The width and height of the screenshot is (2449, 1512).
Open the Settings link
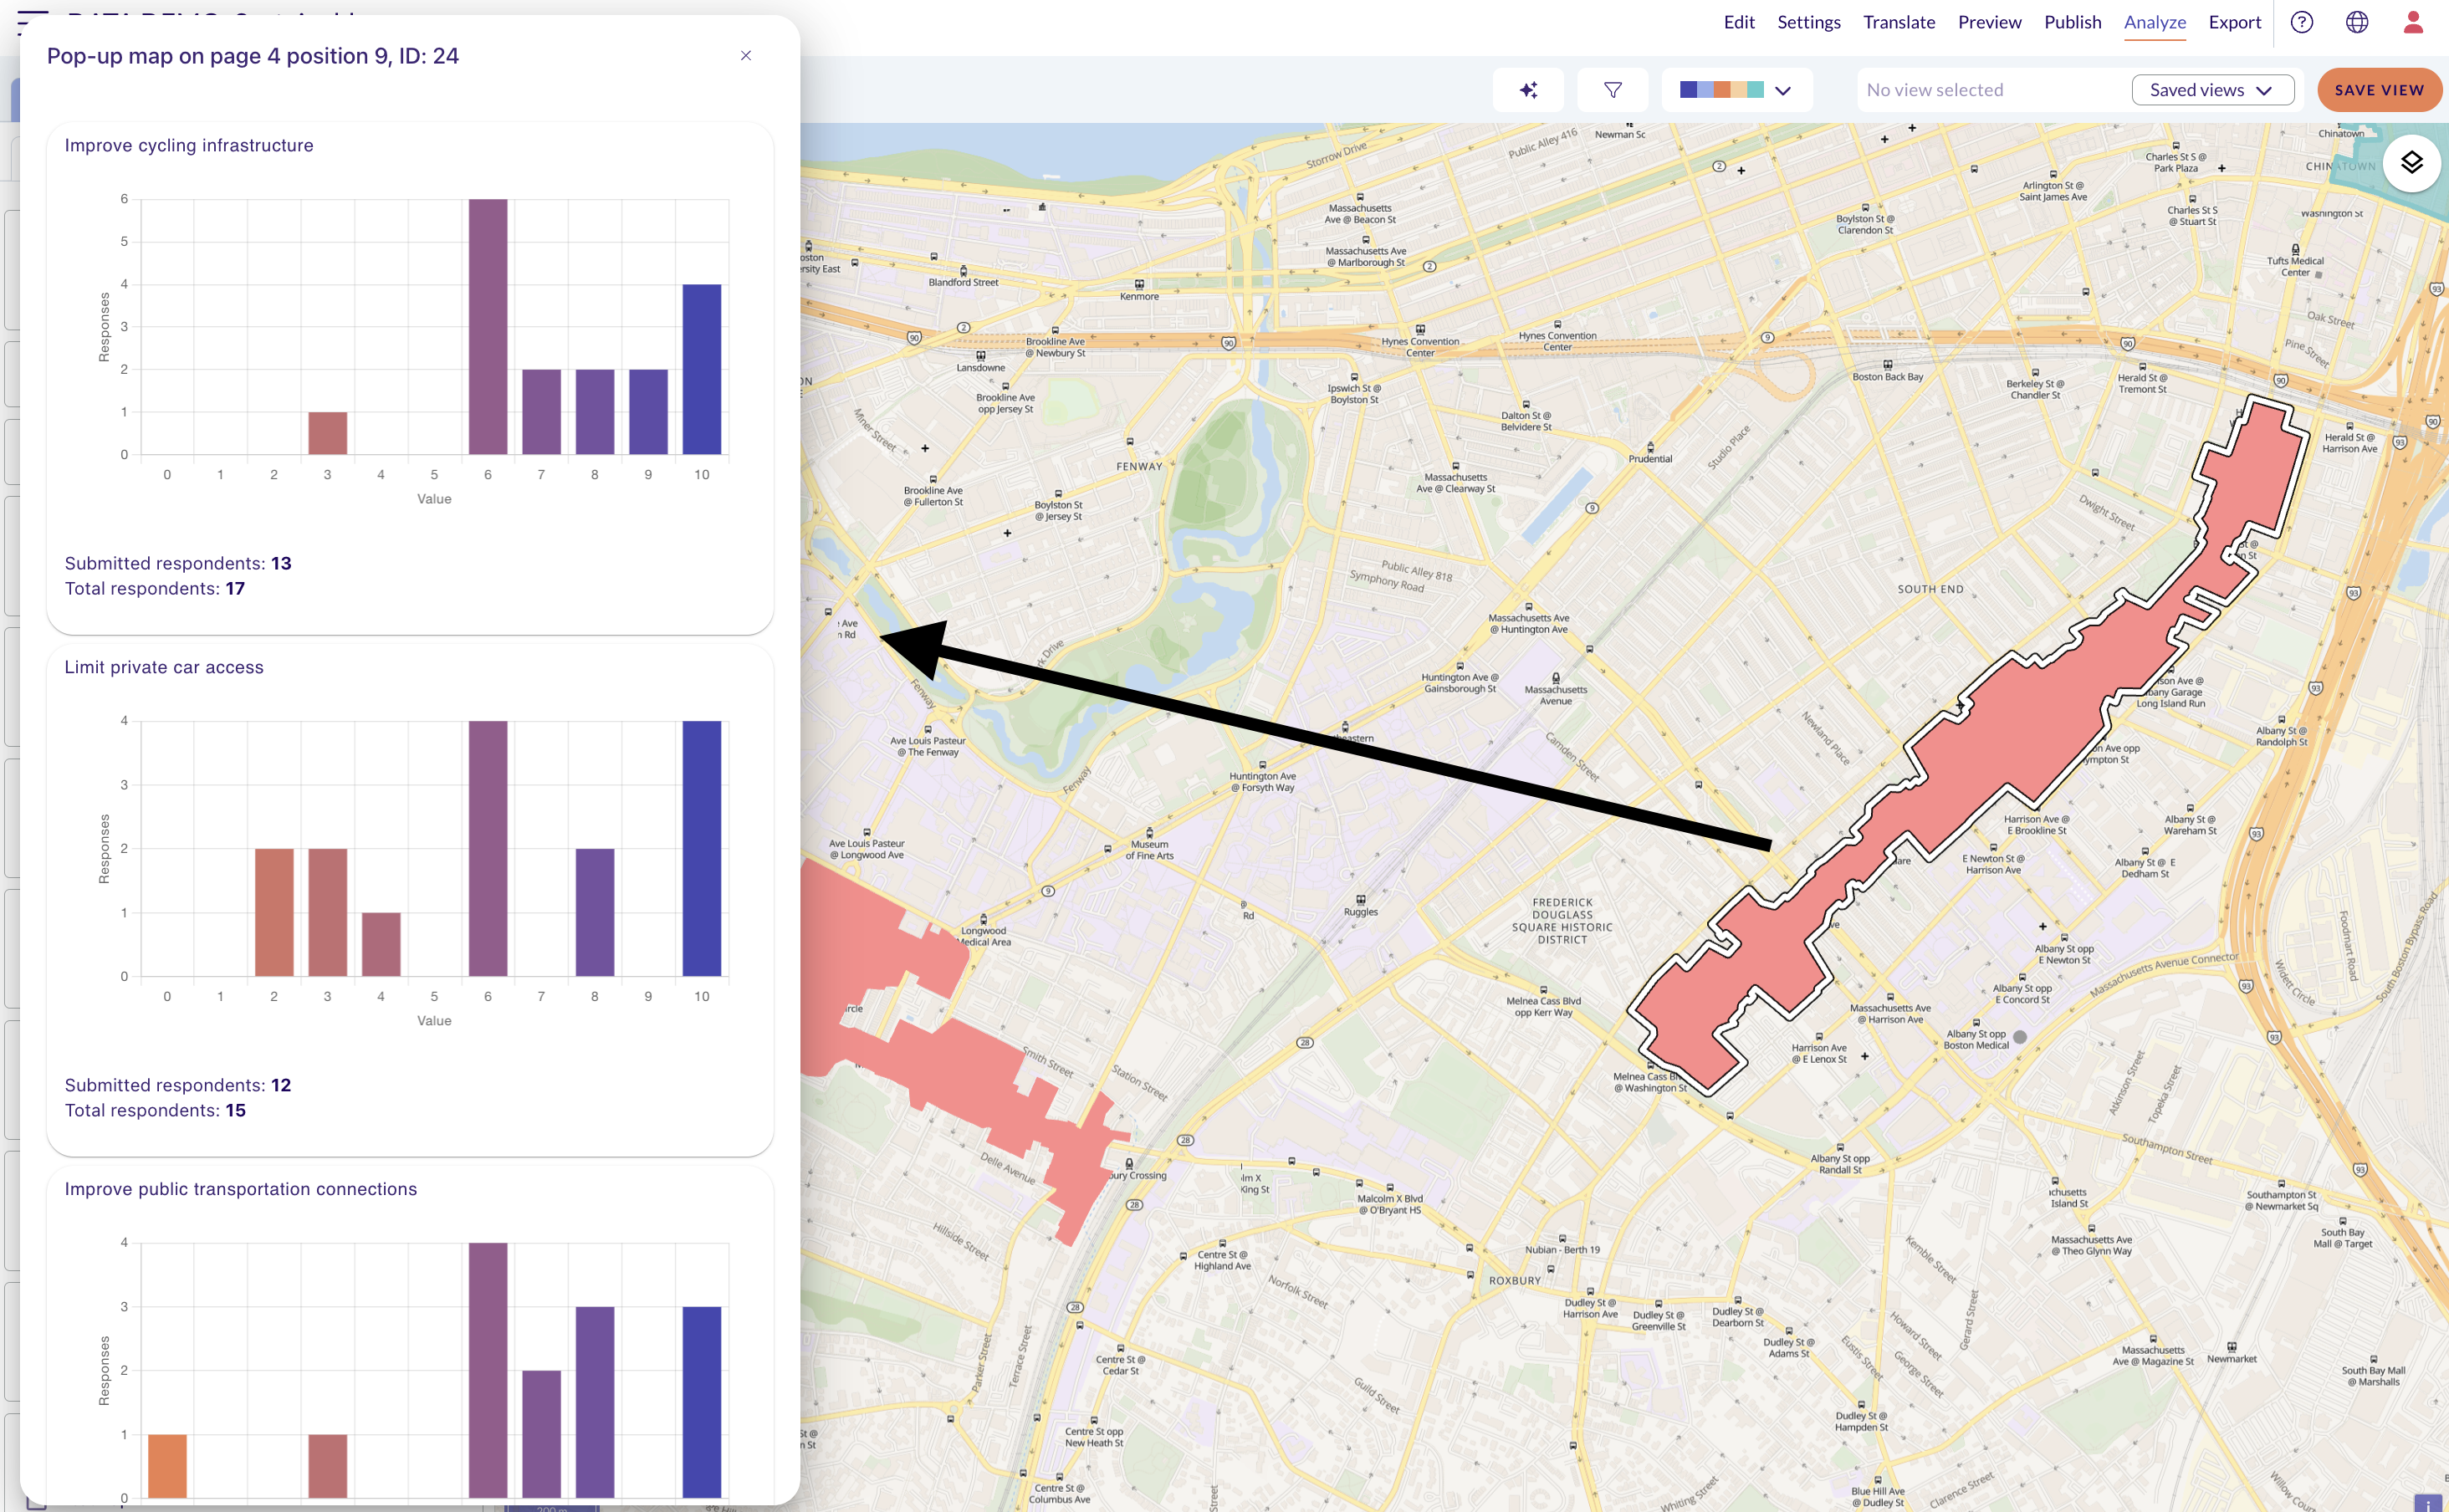[1808, 22]
